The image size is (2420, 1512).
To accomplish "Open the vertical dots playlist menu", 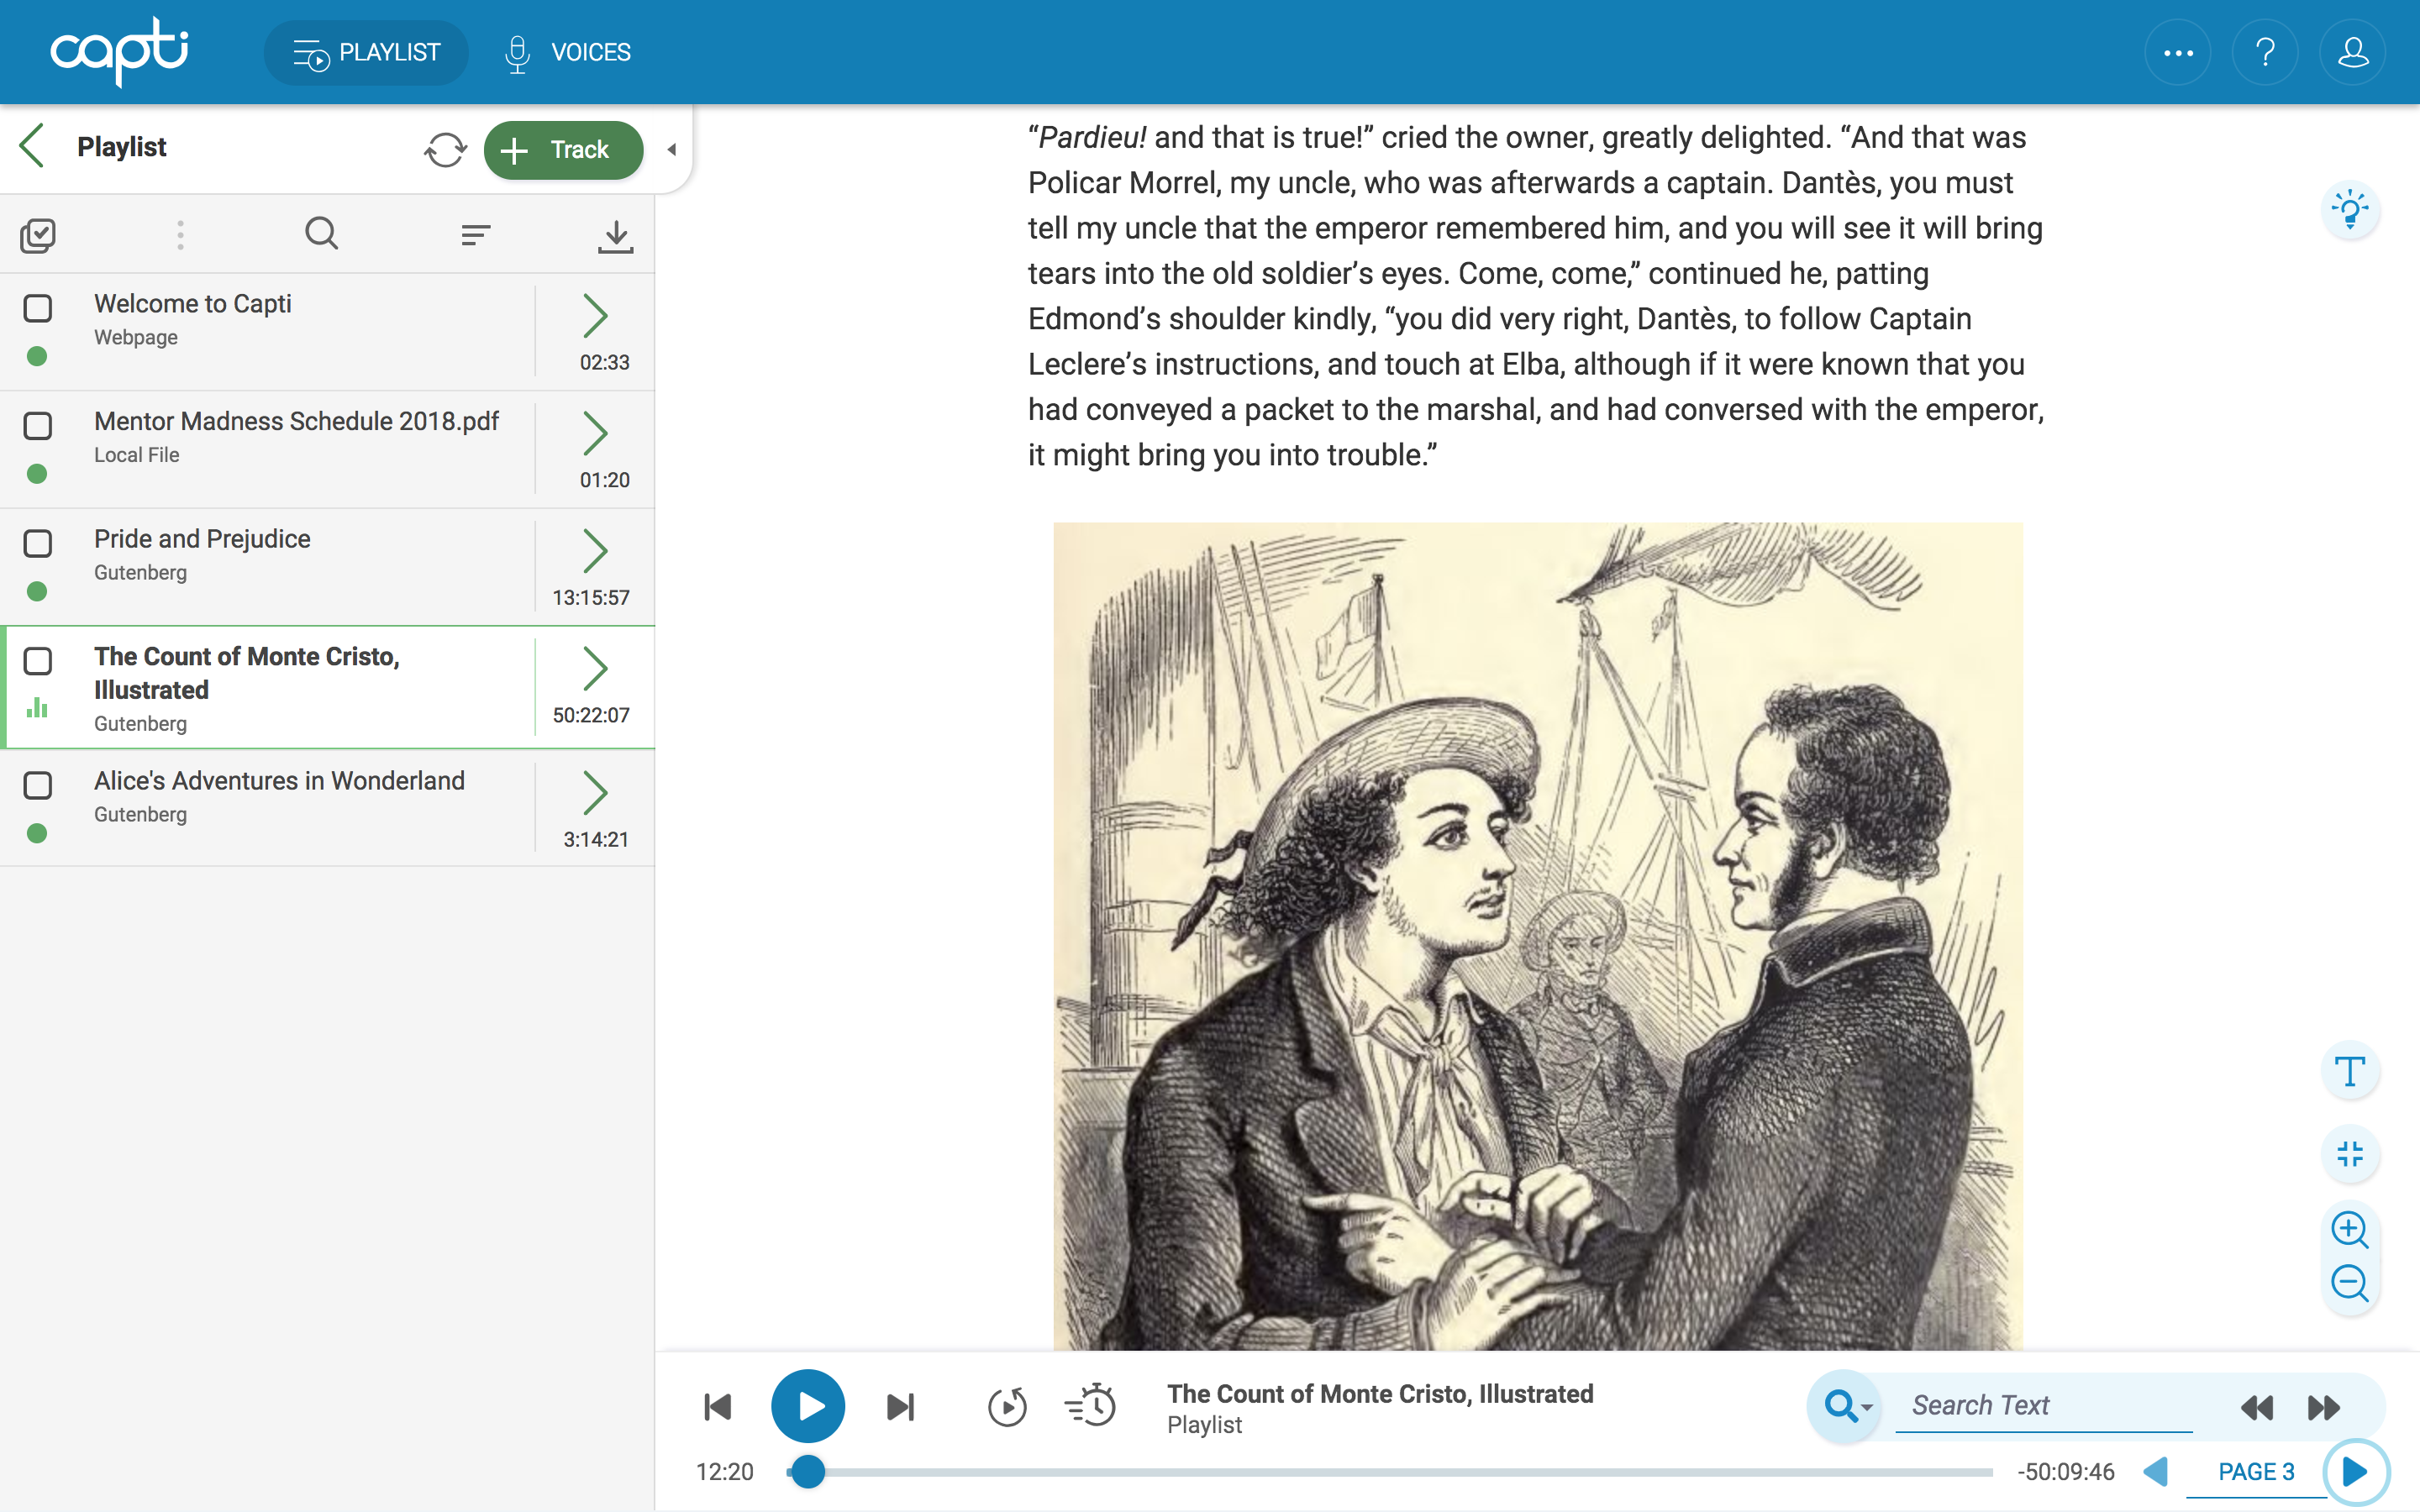I will tap(180, 235).
